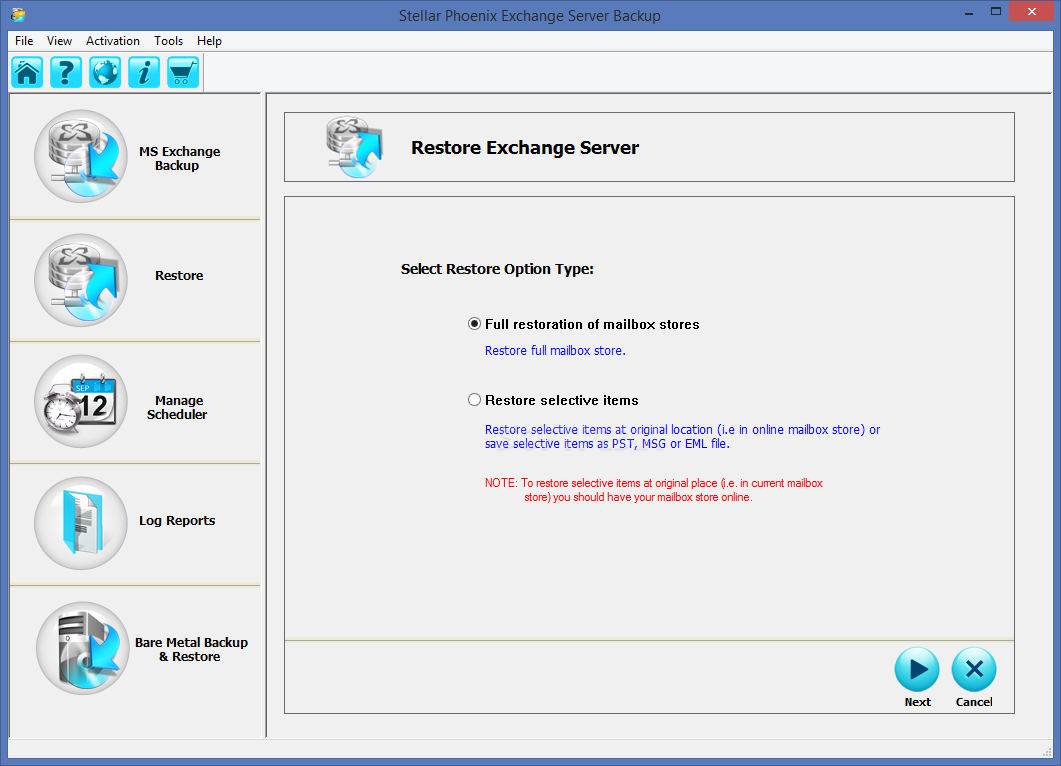
Task: Click the 'Restore Exchange Server' heading
Action: (x=525, y=148)
